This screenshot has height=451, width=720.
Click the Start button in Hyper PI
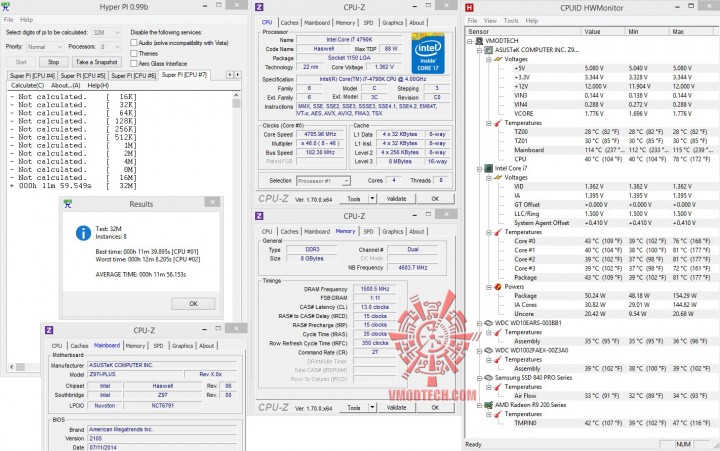tap(21, 62)
